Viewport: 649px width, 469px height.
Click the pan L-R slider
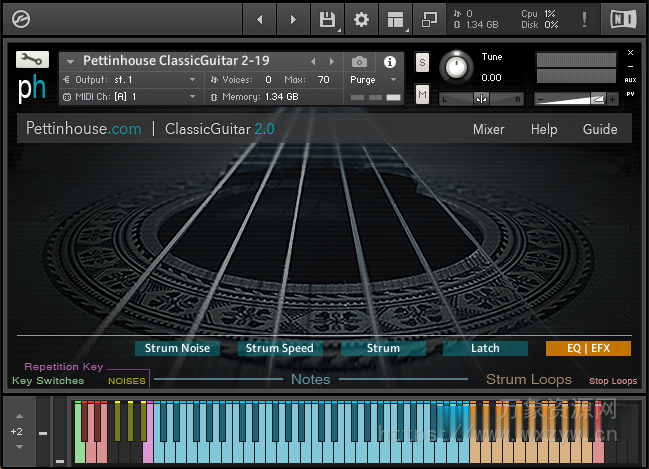click(x=481, y=99)
